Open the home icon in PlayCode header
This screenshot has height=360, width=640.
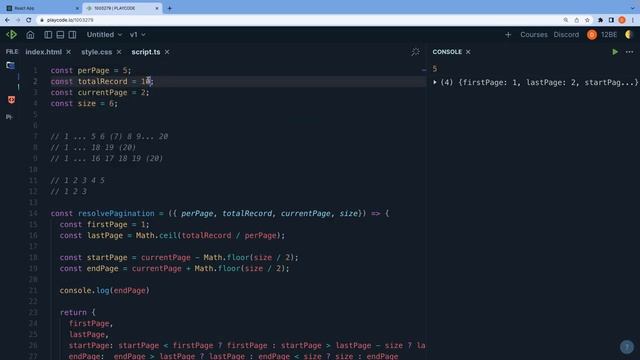30,35
